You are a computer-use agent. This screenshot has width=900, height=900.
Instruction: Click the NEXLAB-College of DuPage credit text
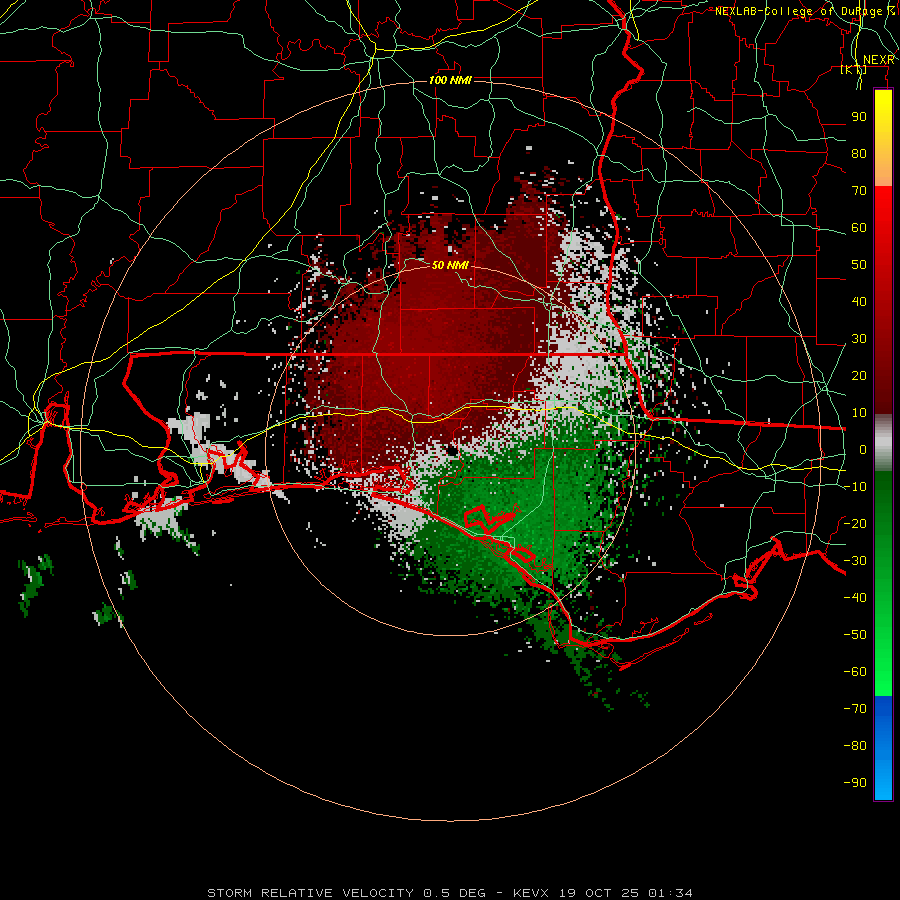click(805, 11)
